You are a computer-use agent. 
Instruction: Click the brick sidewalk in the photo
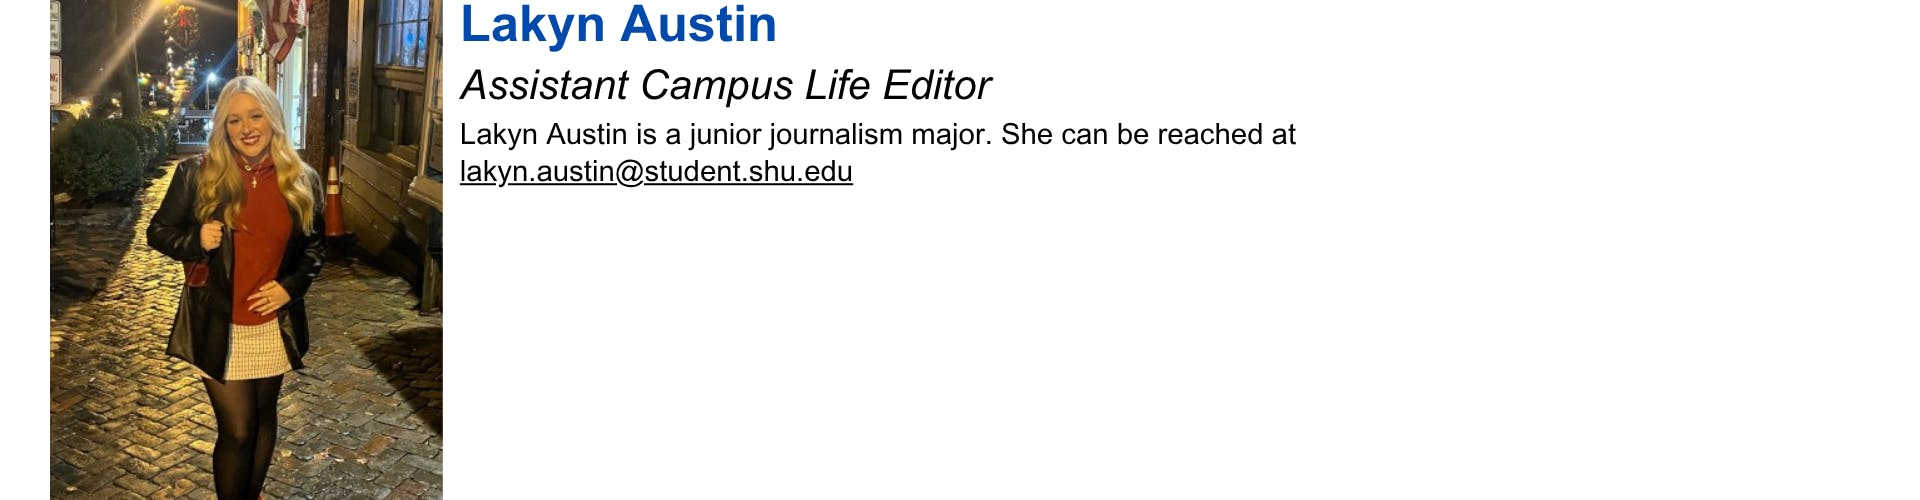110,400
